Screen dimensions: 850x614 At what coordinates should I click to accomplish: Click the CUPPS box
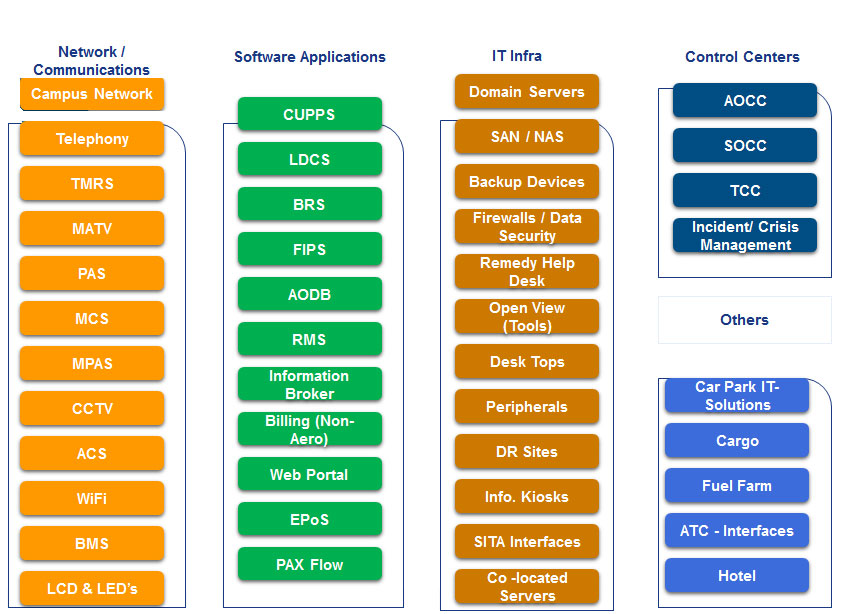[x=310, y=114]
